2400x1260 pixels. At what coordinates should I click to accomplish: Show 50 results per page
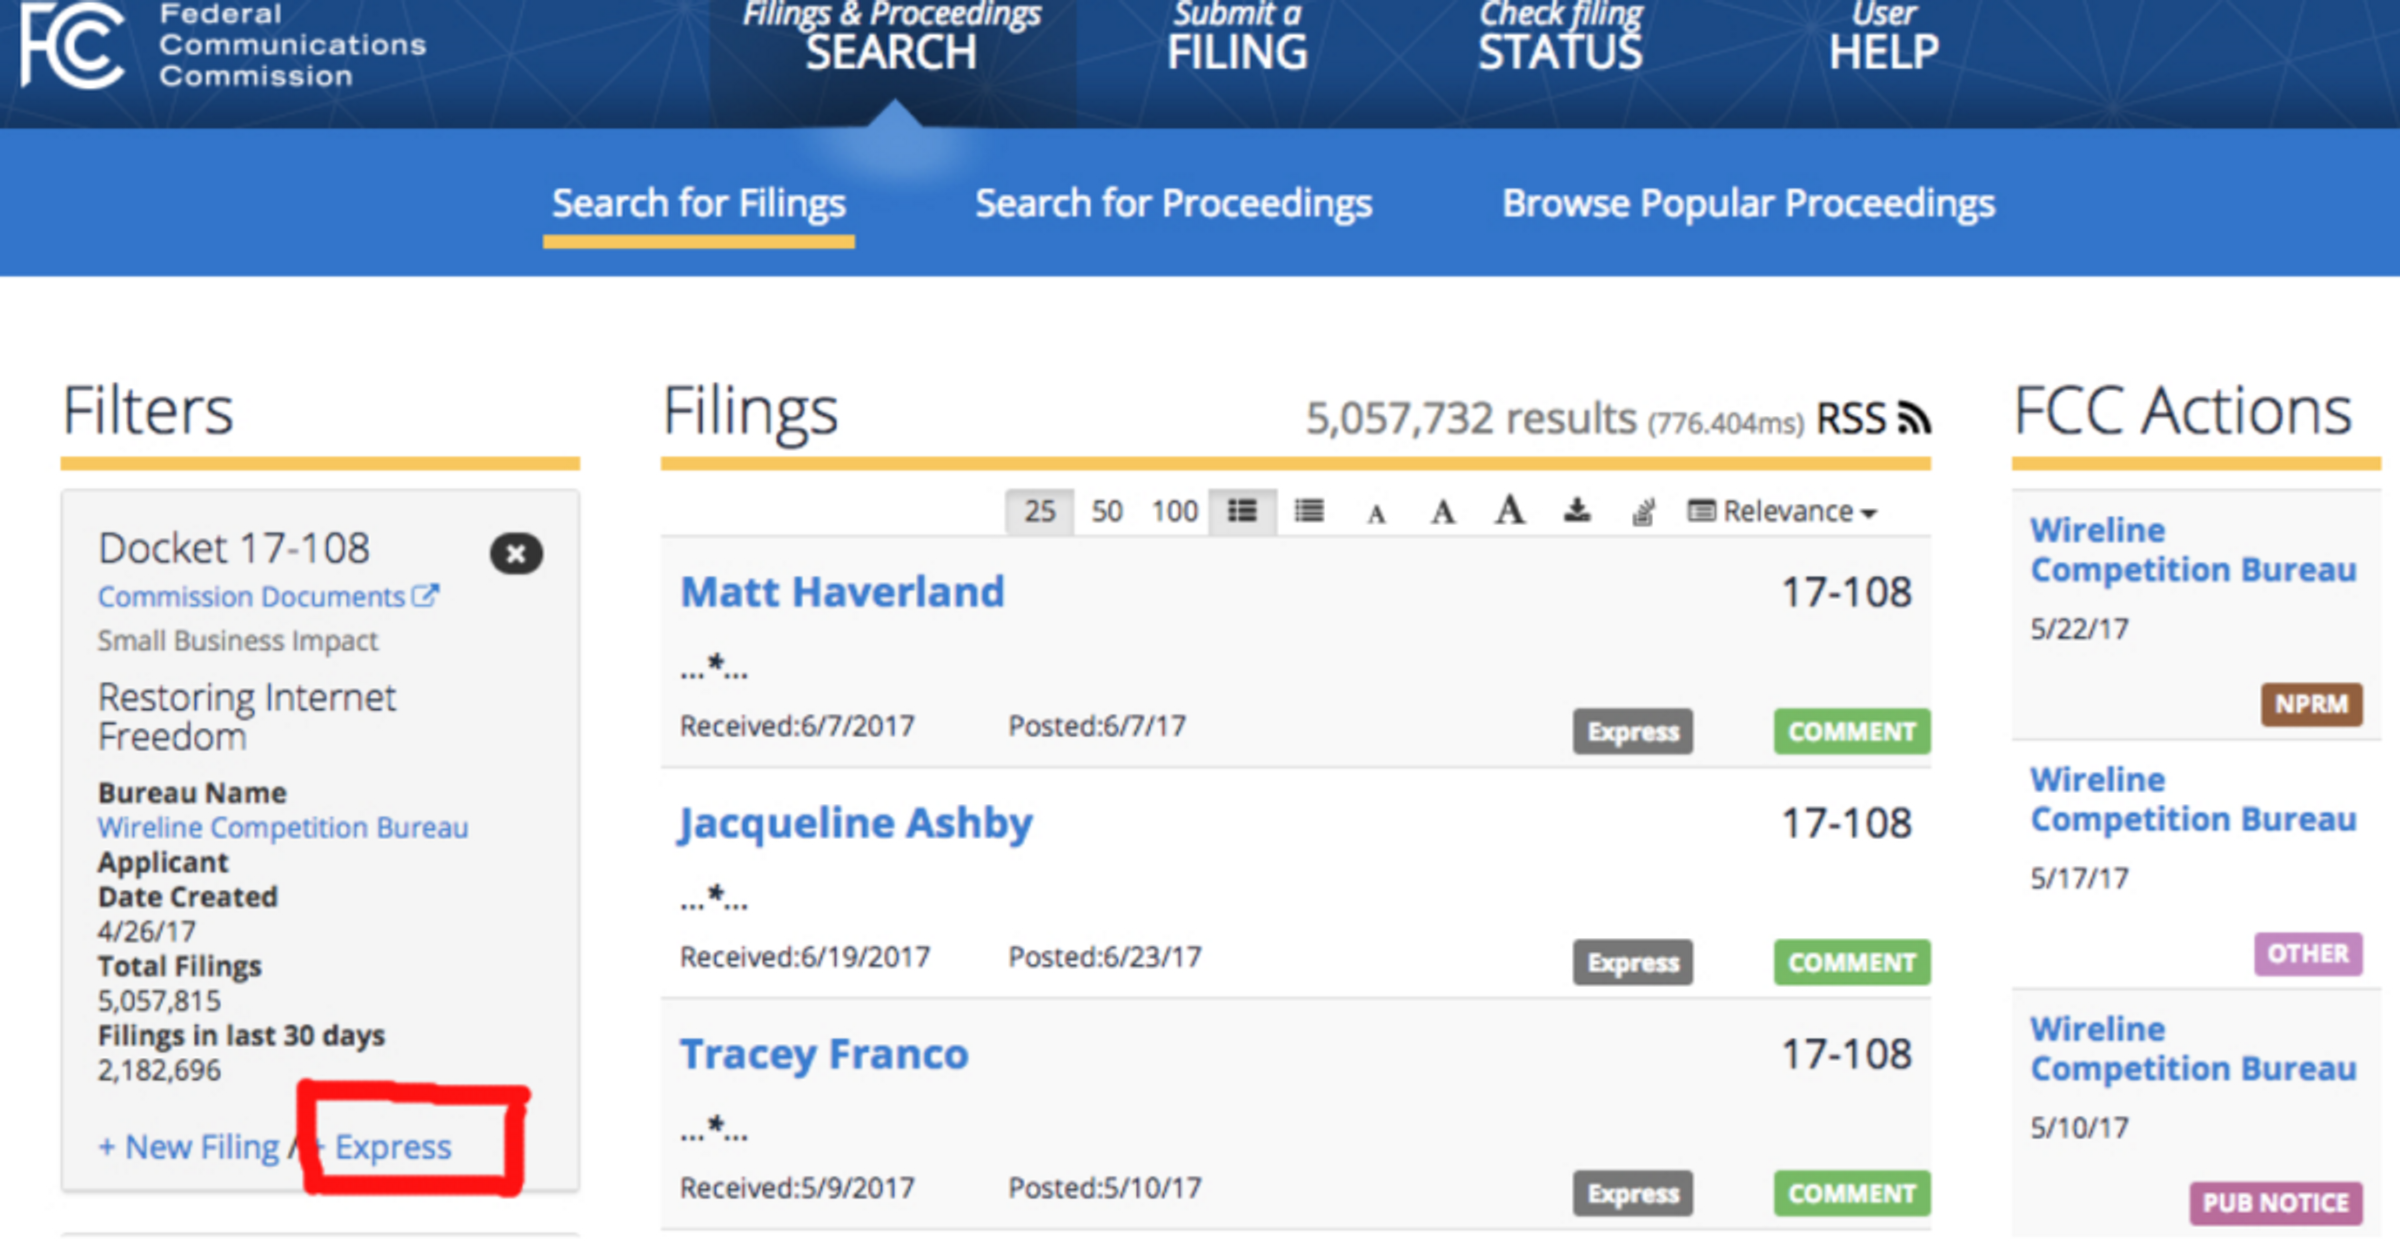click(1107, 511)
